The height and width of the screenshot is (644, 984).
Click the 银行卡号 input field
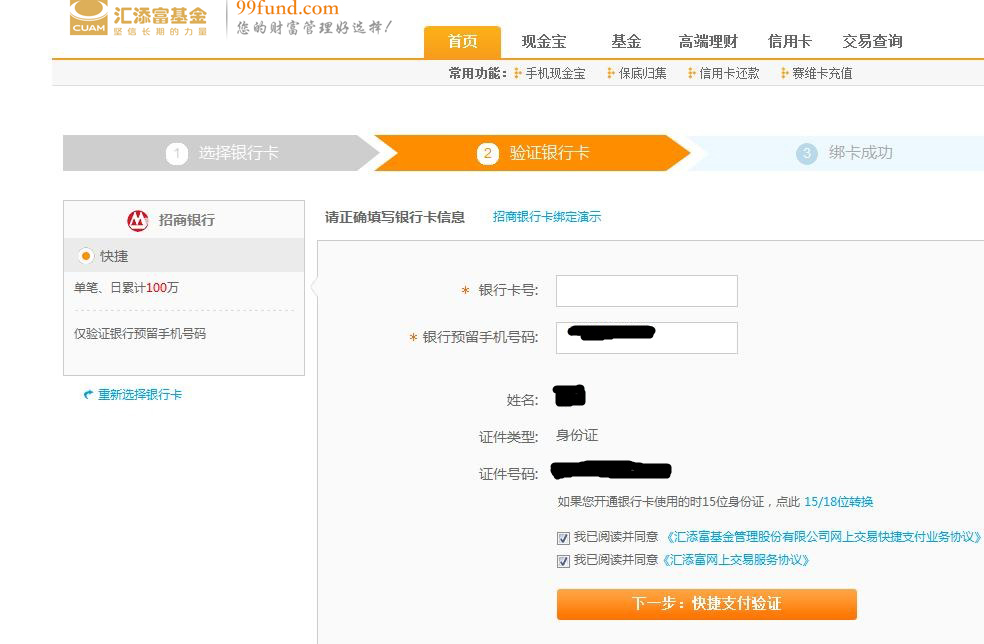point(646,291)
